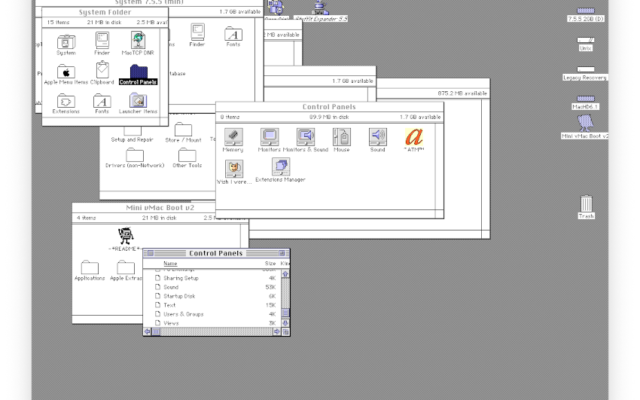640x400 pixels.
Task: Sort list by the Name column header
Action: tap(170, 264)
